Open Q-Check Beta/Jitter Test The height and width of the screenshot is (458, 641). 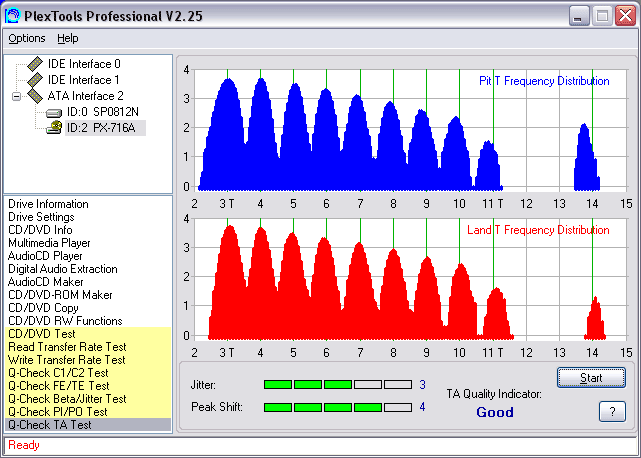[88, 399]
